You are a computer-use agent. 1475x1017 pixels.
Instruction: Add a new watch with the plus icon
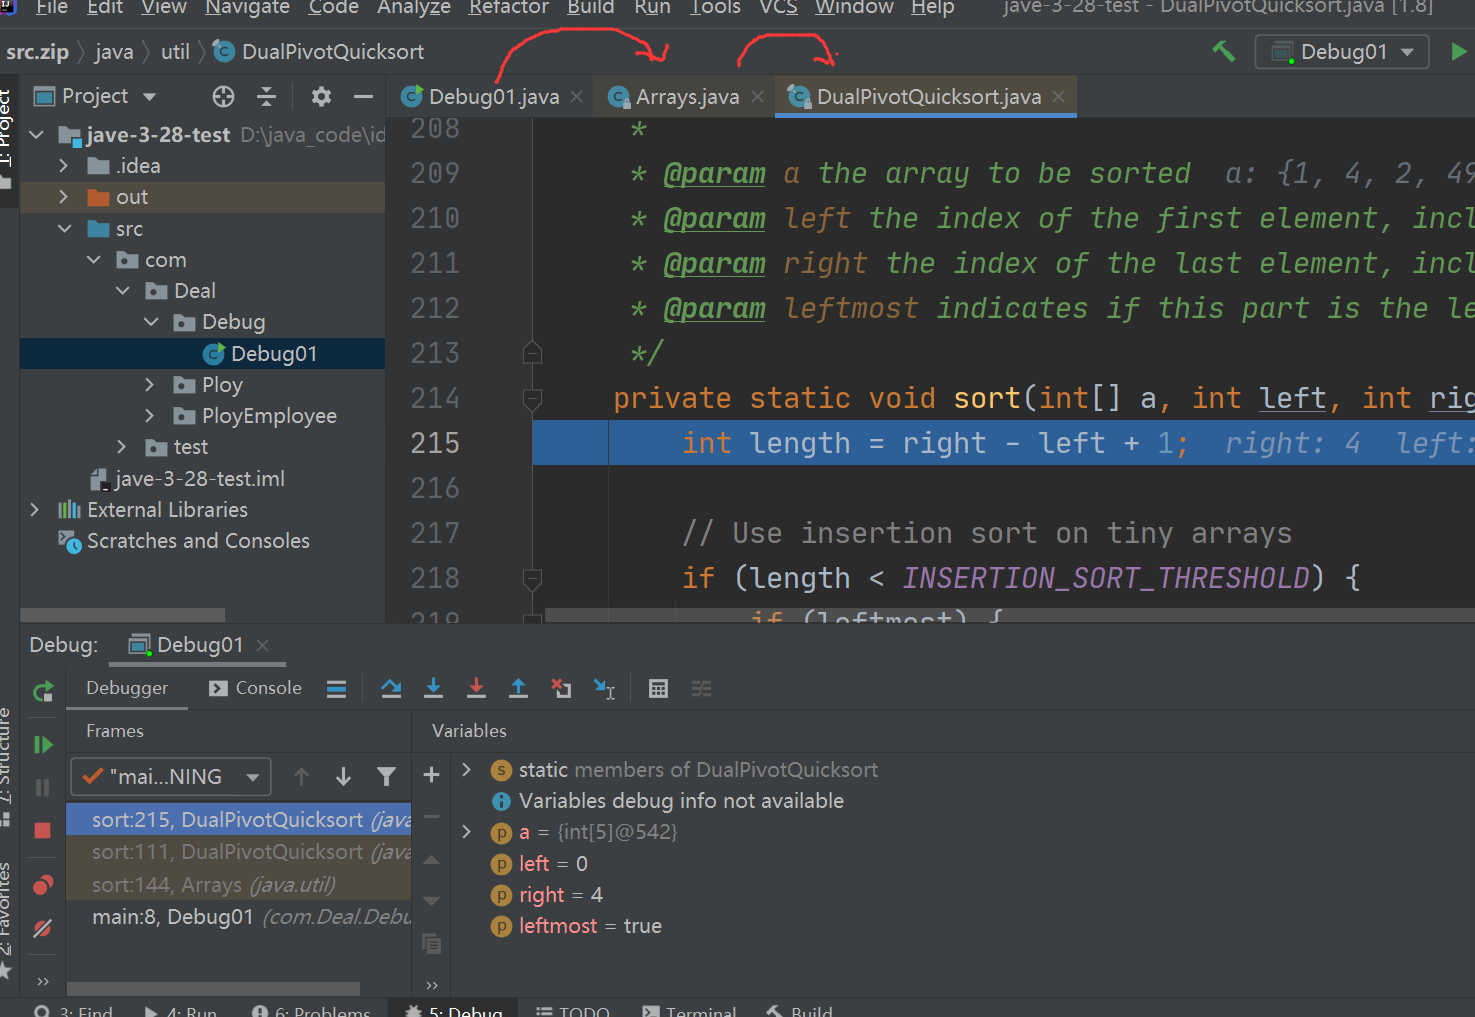point(432,774)
